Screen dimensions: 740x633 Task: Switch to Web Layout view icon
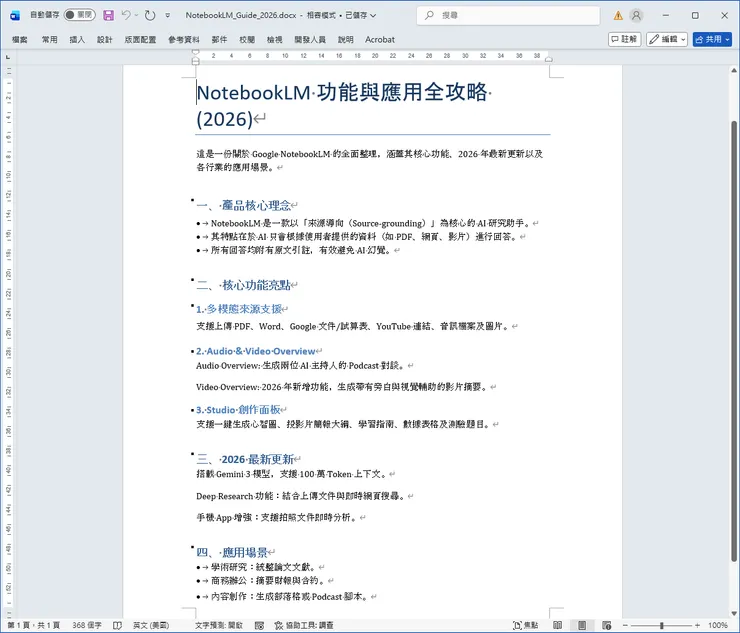click(x=606, y=625)
